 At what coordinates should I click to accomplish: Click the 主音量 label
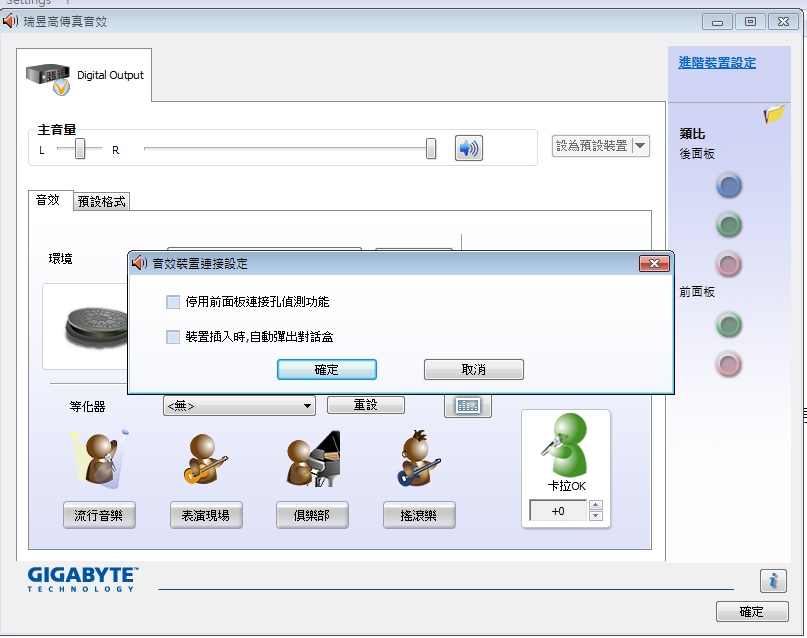pyautogui.click(x=57, y=130)
